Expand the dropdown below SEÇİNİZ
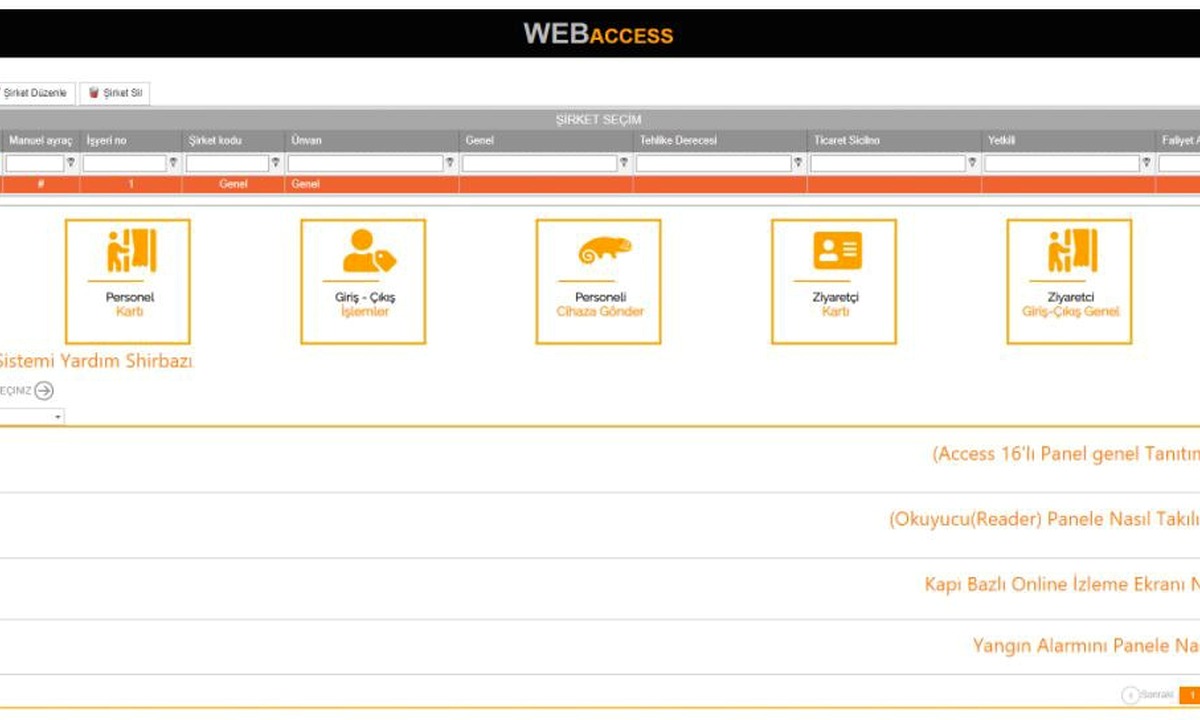 30,416
